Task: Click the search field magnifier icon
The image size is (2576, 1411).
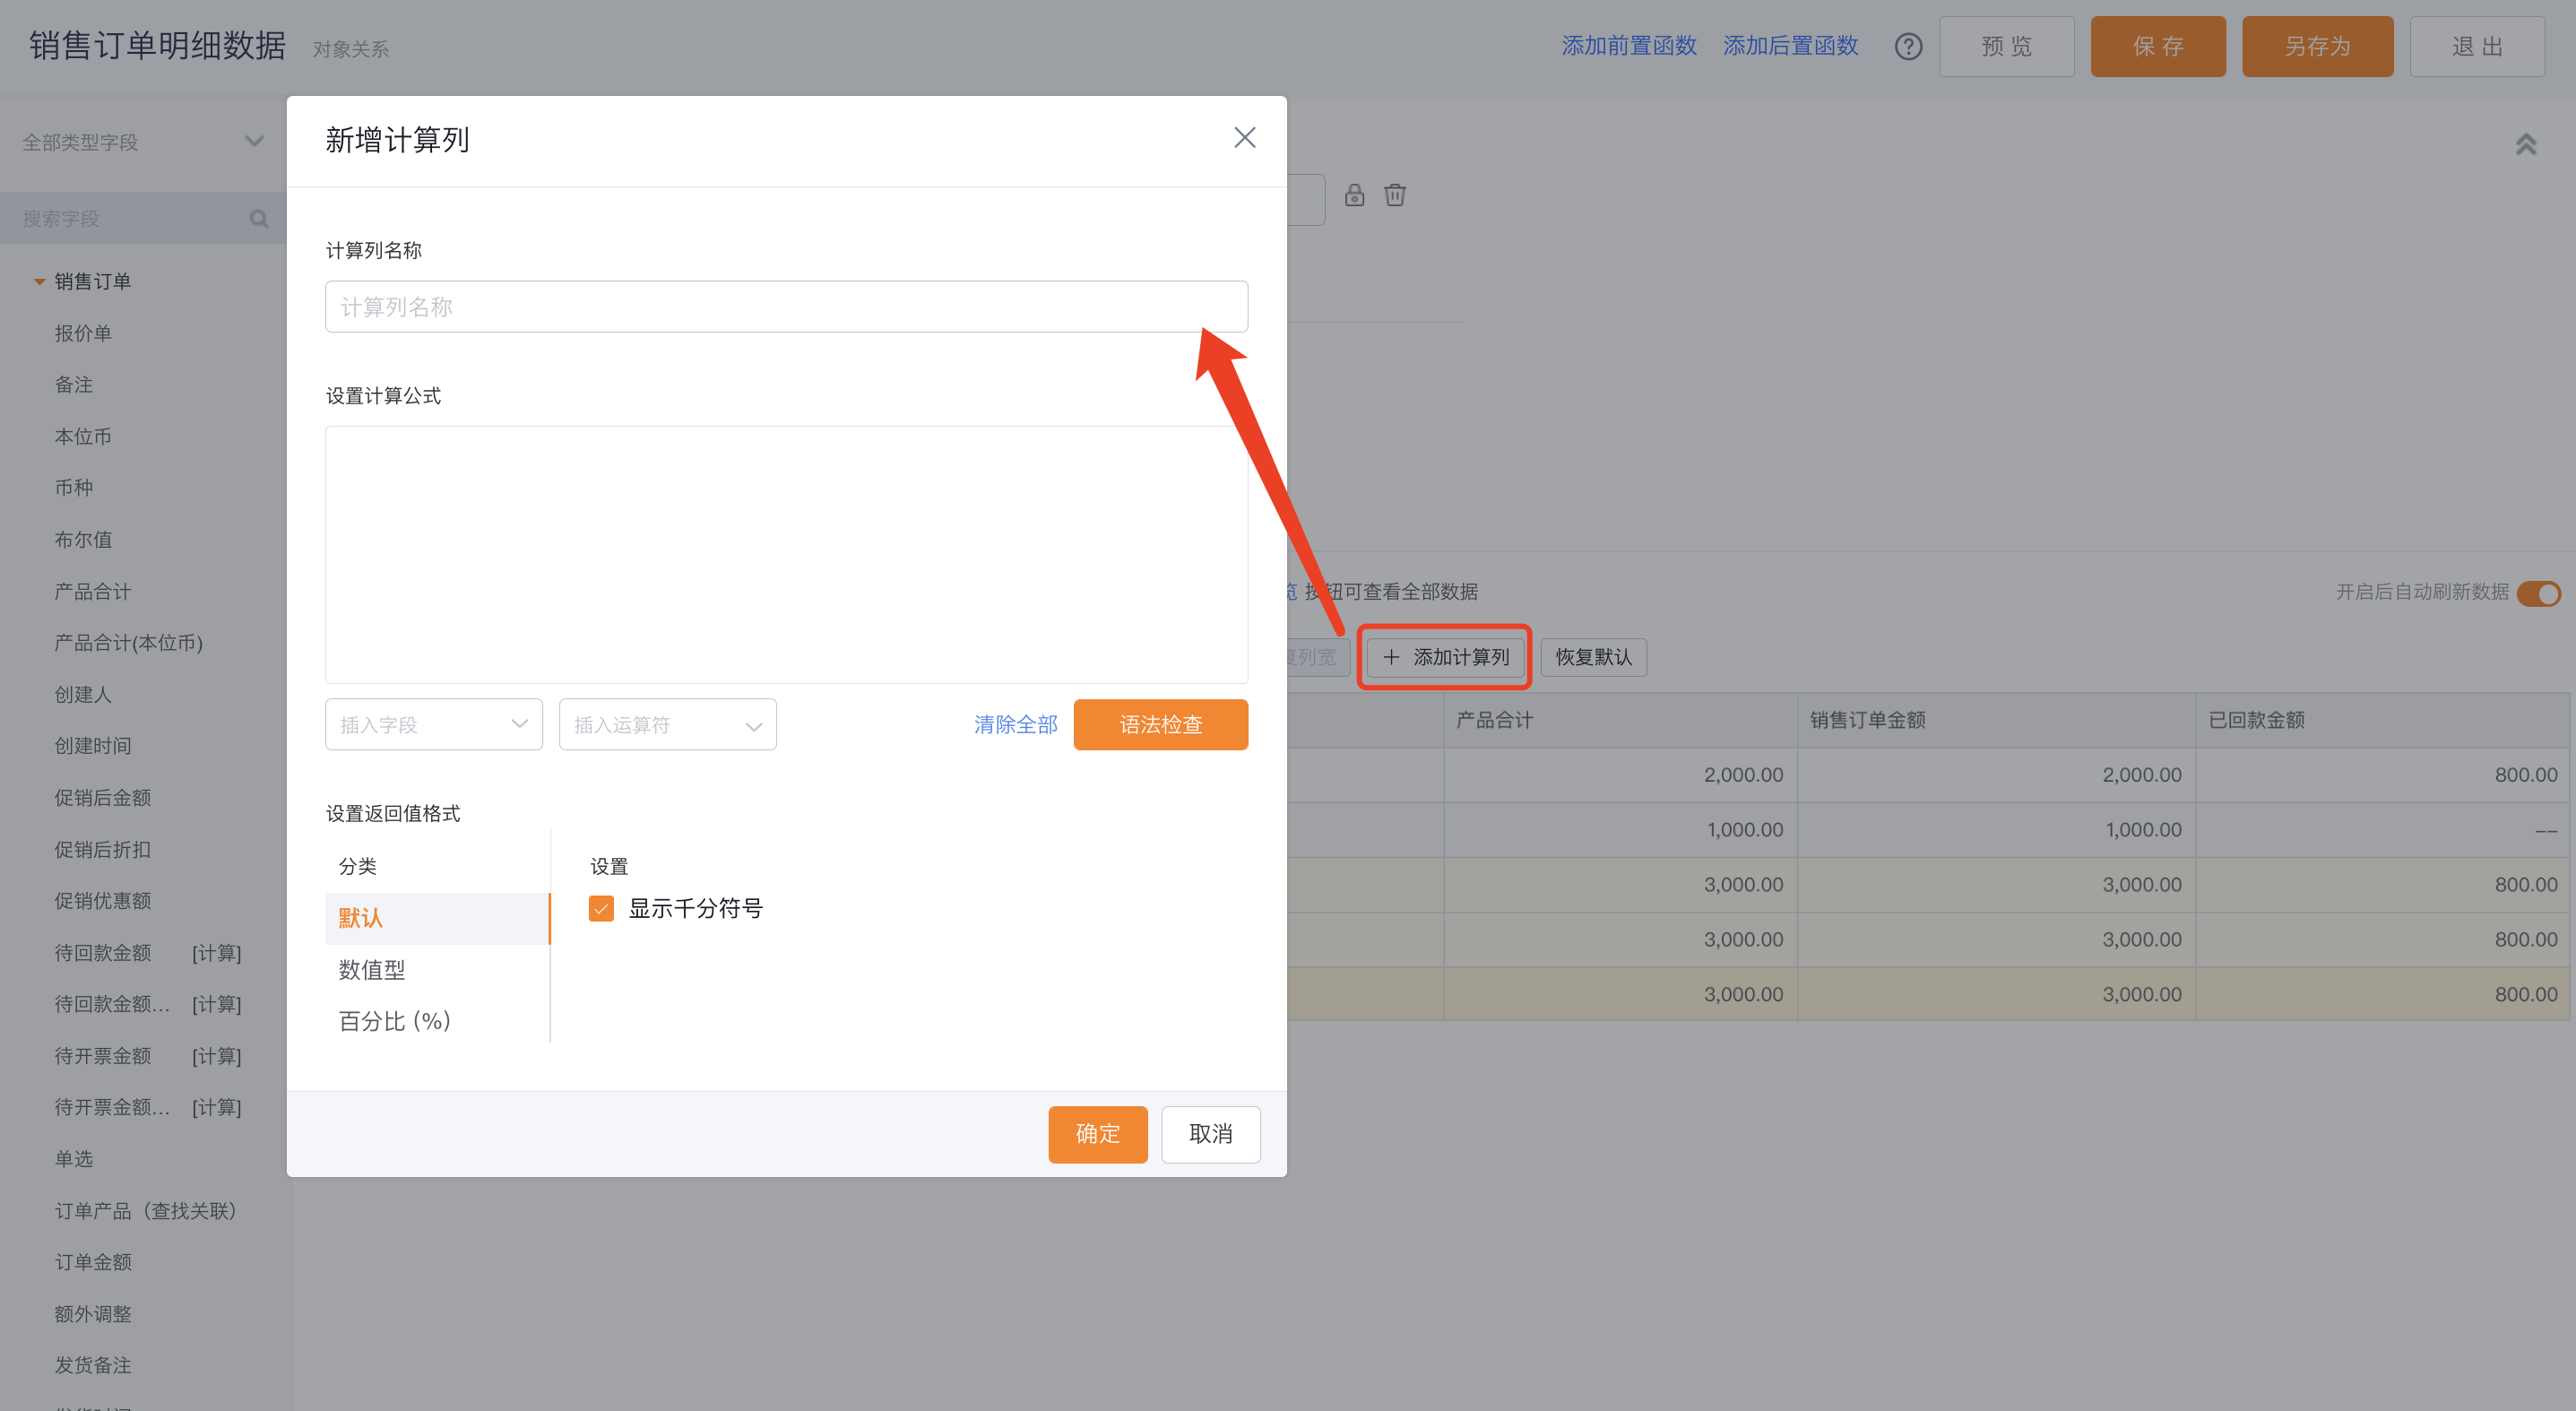Action: [x=259, y=218]
